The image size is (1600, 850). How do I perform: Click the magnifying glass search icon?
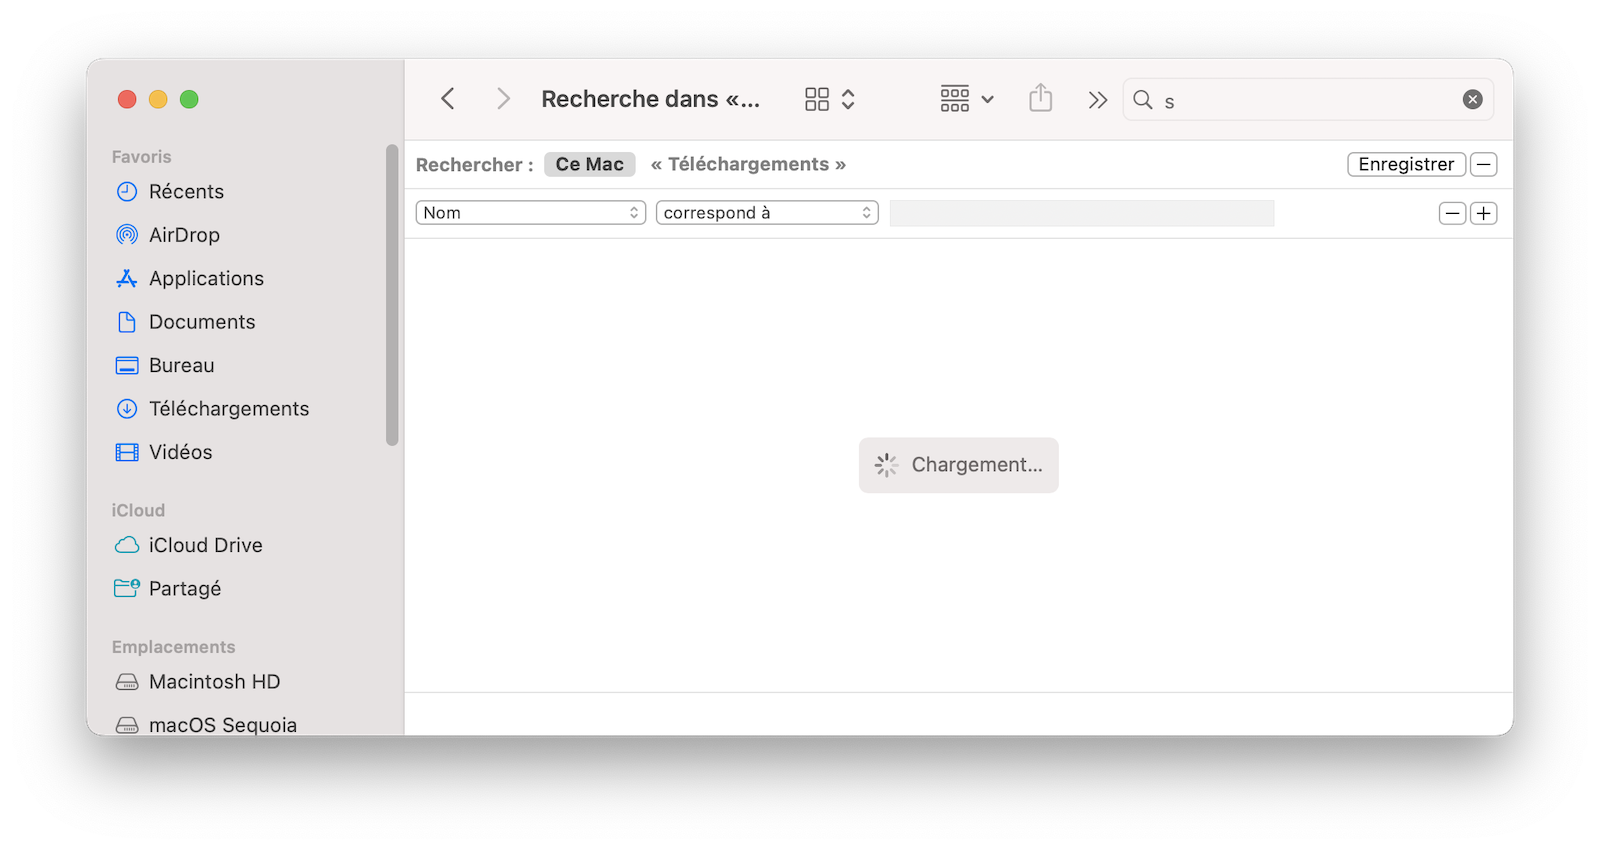[1143, 99]
